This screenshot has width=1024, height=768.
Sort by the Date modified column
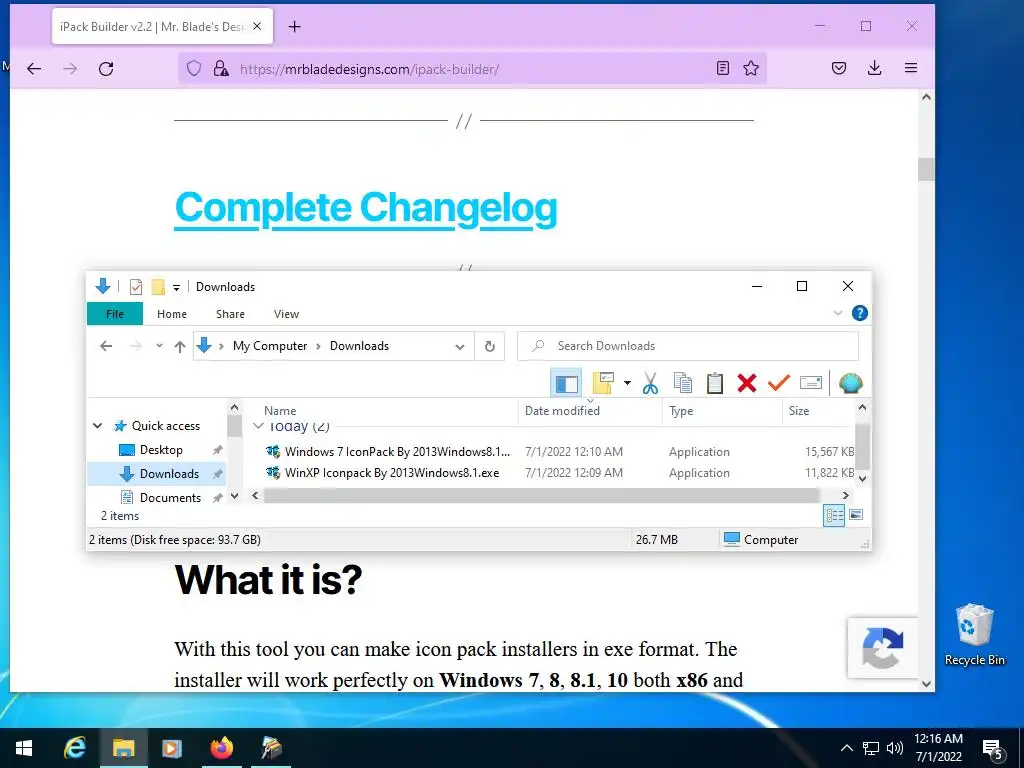(x=562, y=411)
